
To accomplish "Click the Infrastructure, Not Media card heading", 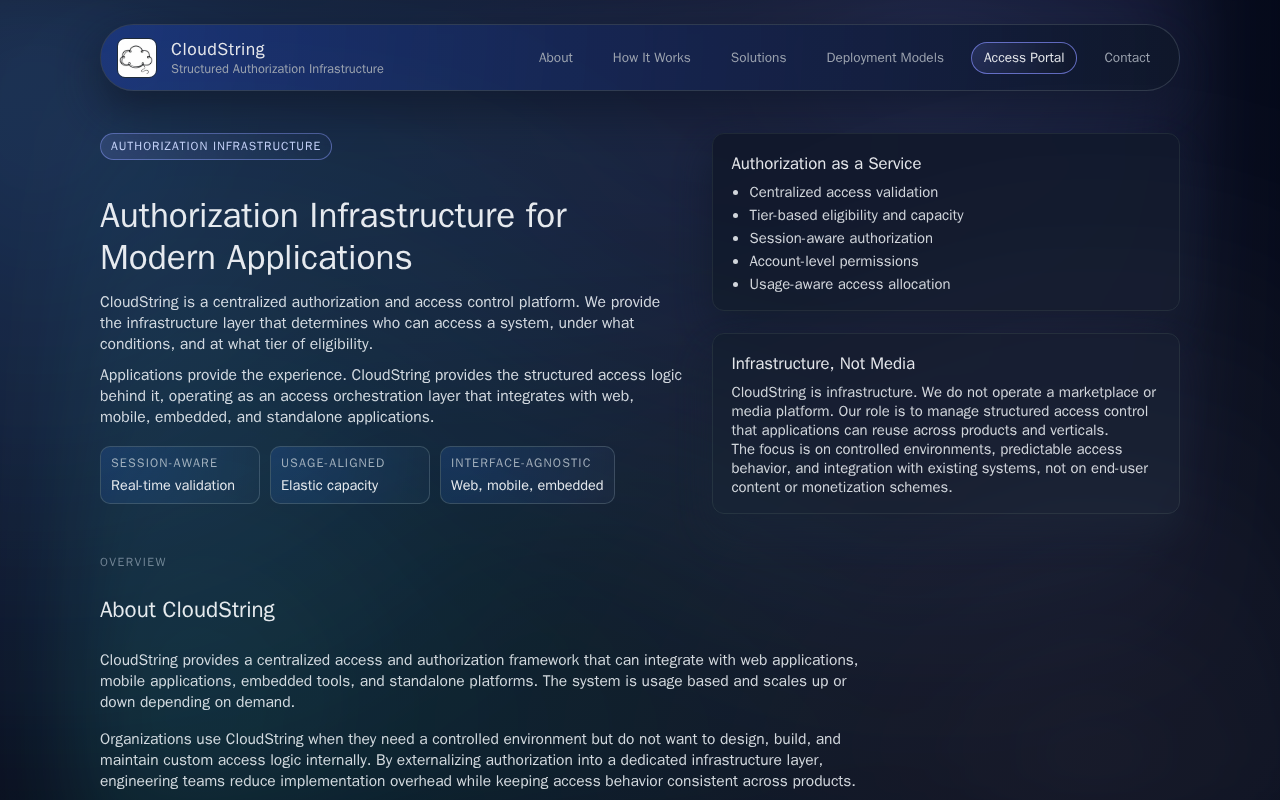I will pyautogui.click(x=823, y=363).
